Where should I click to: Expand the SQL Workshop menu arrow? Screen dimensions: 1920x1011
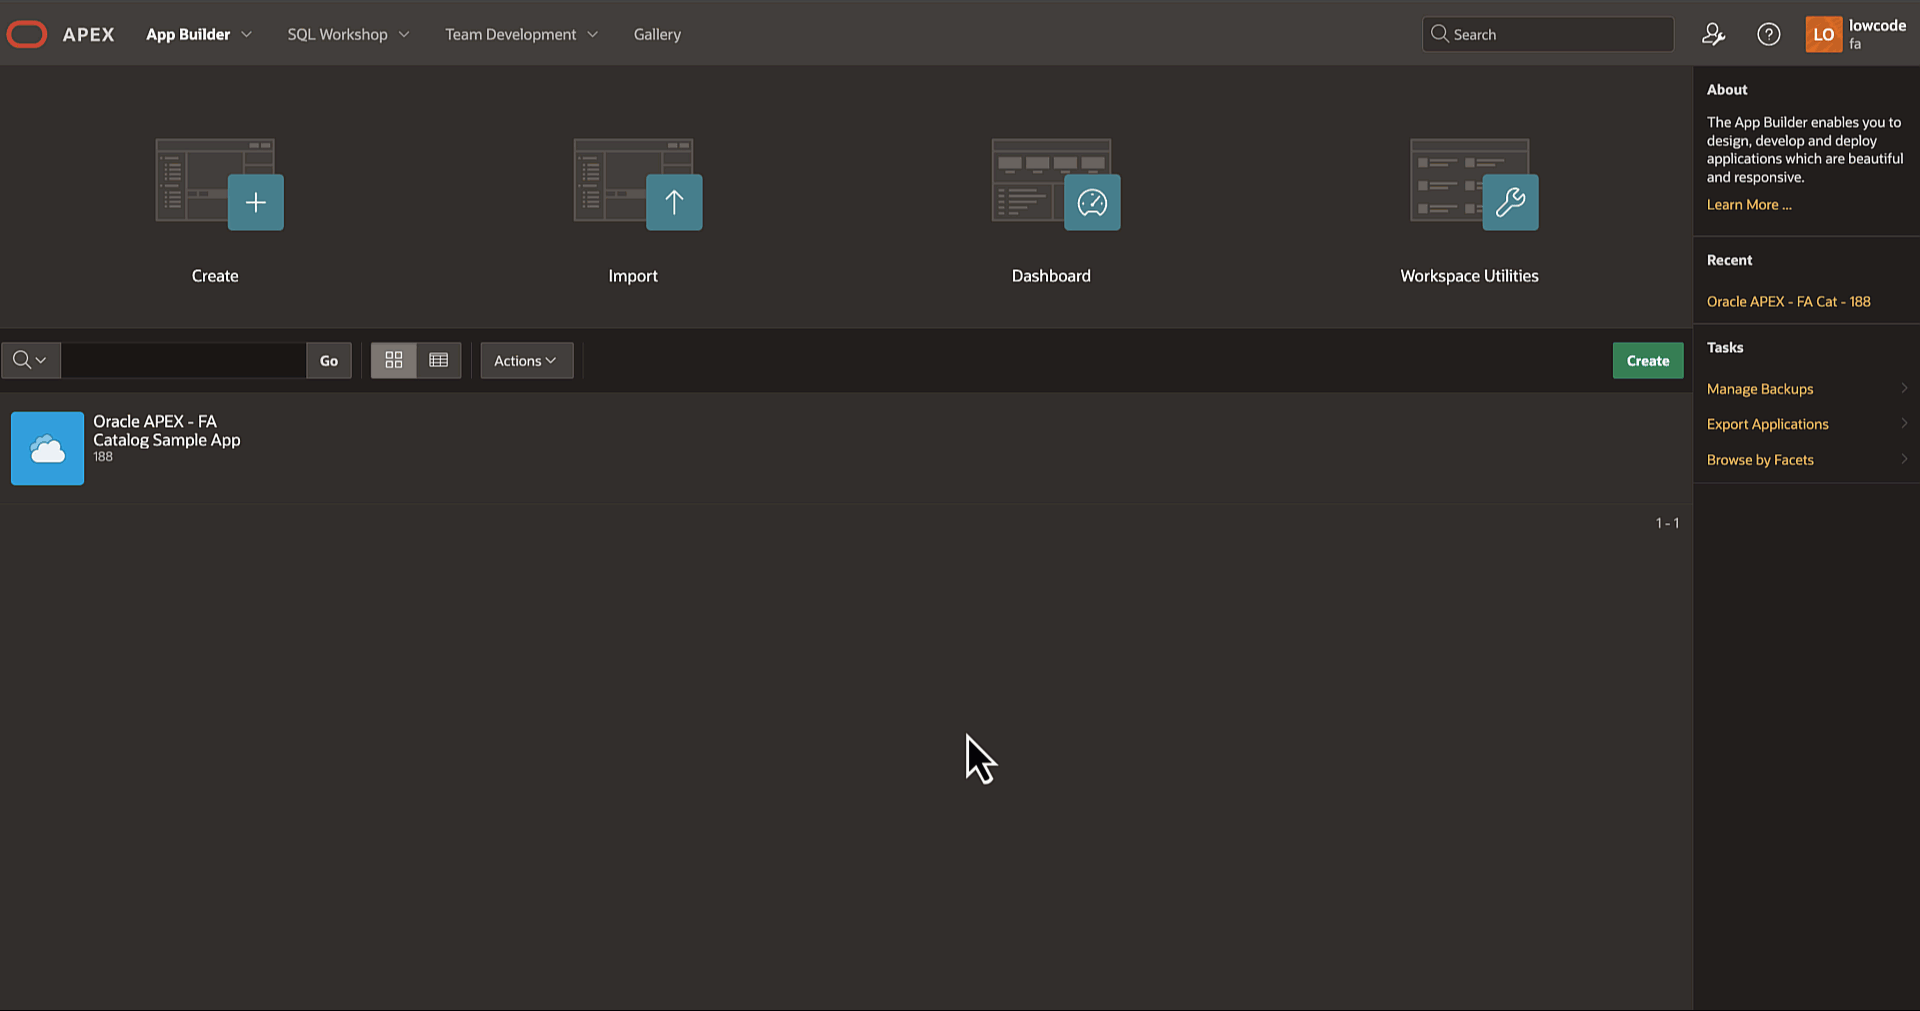(404, 34)
